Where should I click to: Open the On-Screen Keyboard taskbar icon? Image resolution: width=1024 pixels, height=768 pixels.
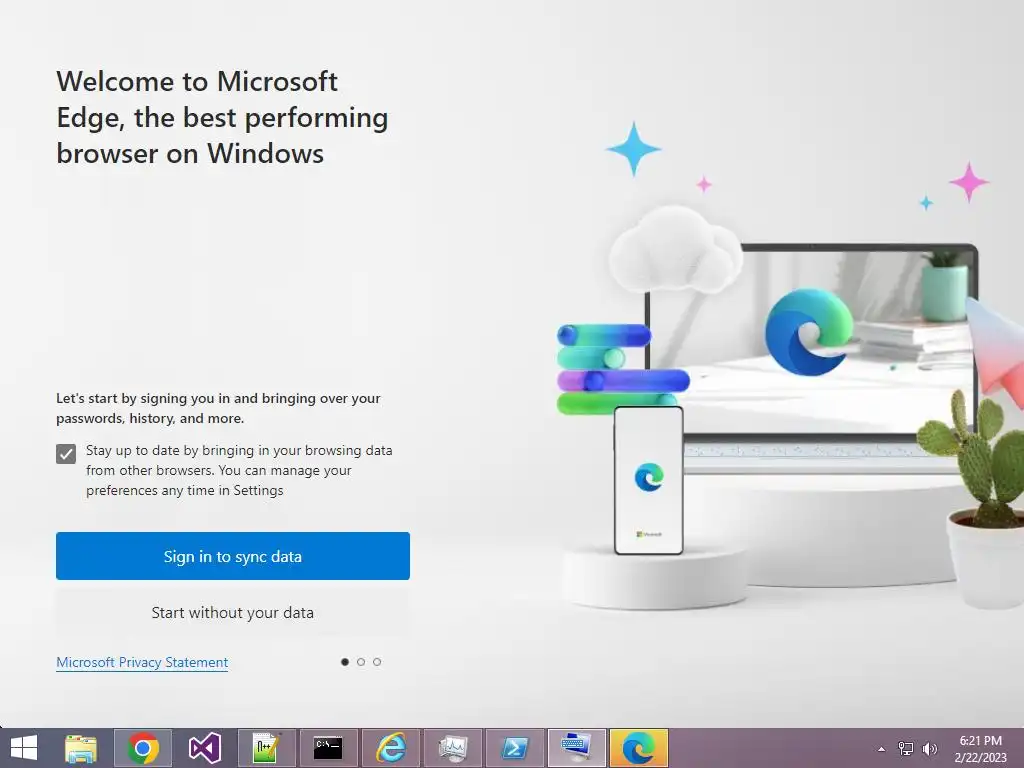[x=577, y=748]
